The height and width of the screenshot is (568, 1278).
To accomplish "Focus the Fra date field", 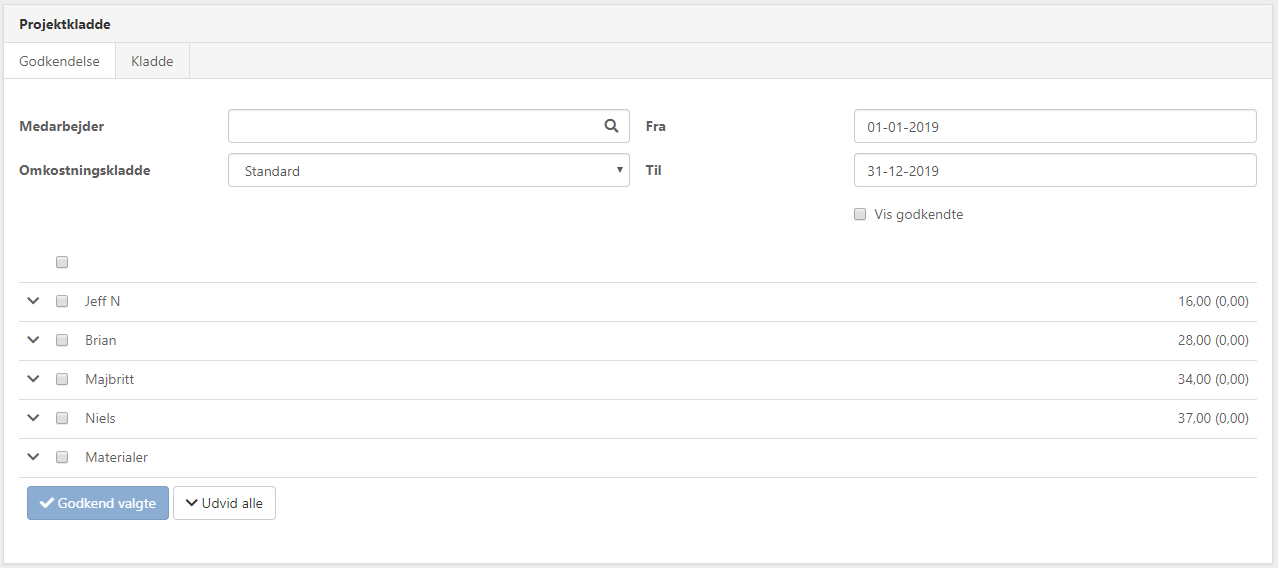I will [1054, 127].
